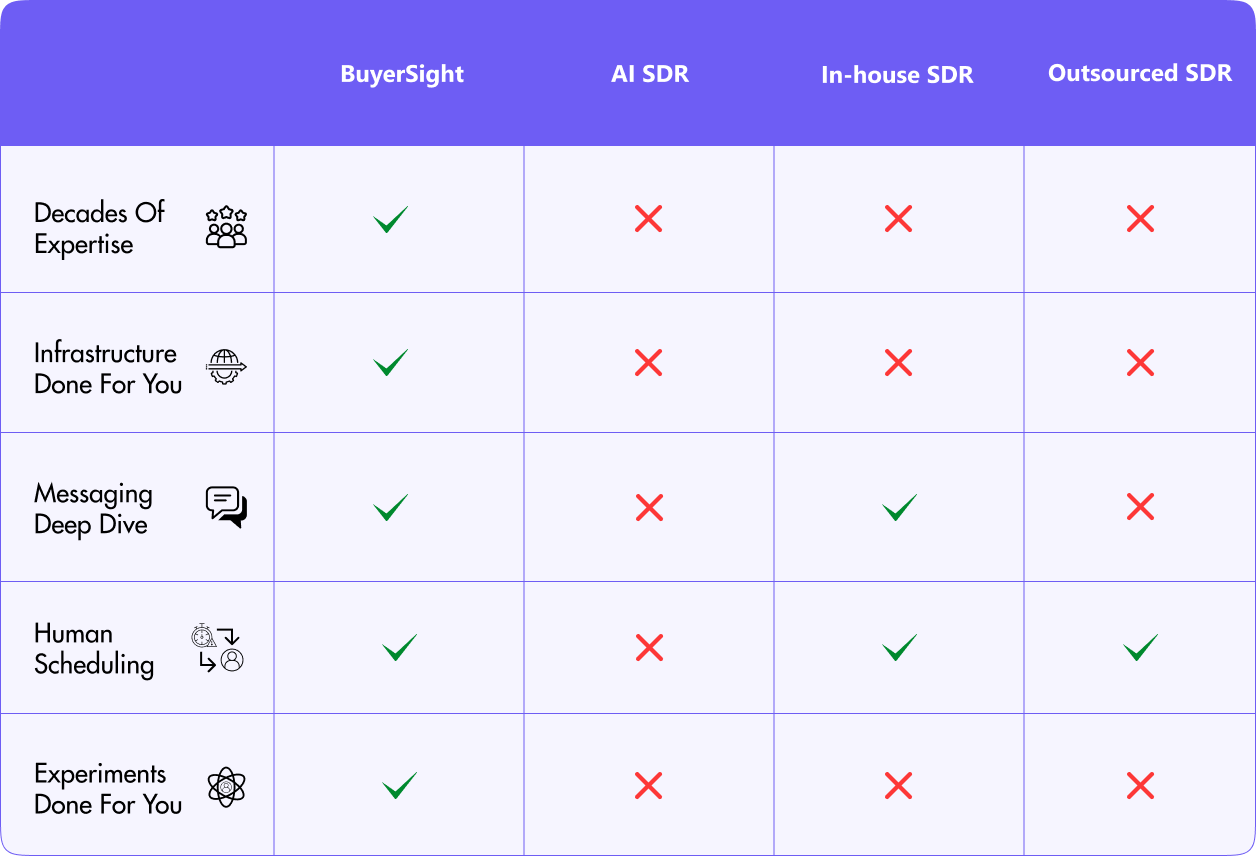
Task: Click the Human Scheduling stopwatch-person icon
Action: point(218,649)
